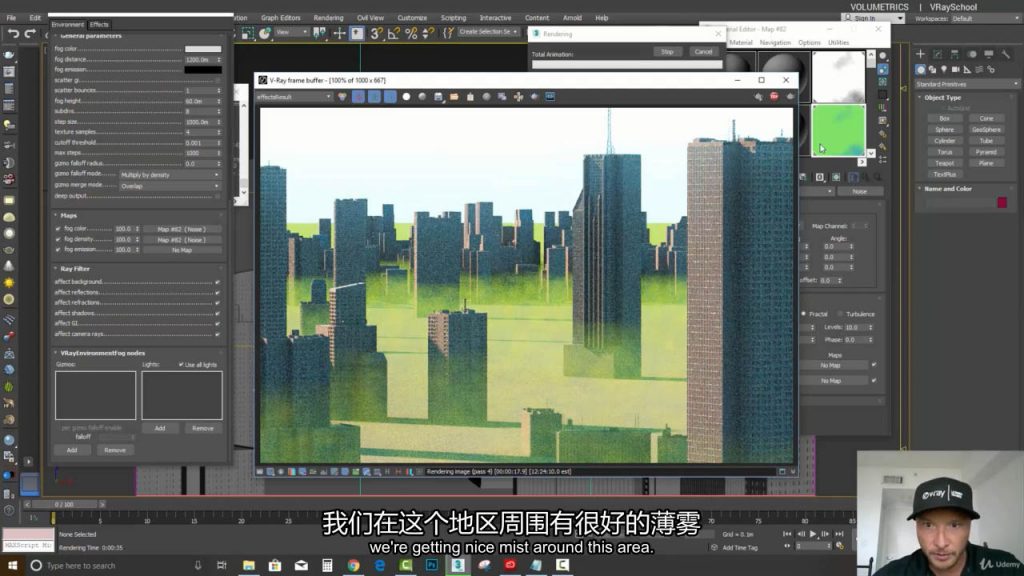Toggle the affect camera rays checkbox
The height and width of the screenshot is (576, 1024).
[x=217, y=334]
